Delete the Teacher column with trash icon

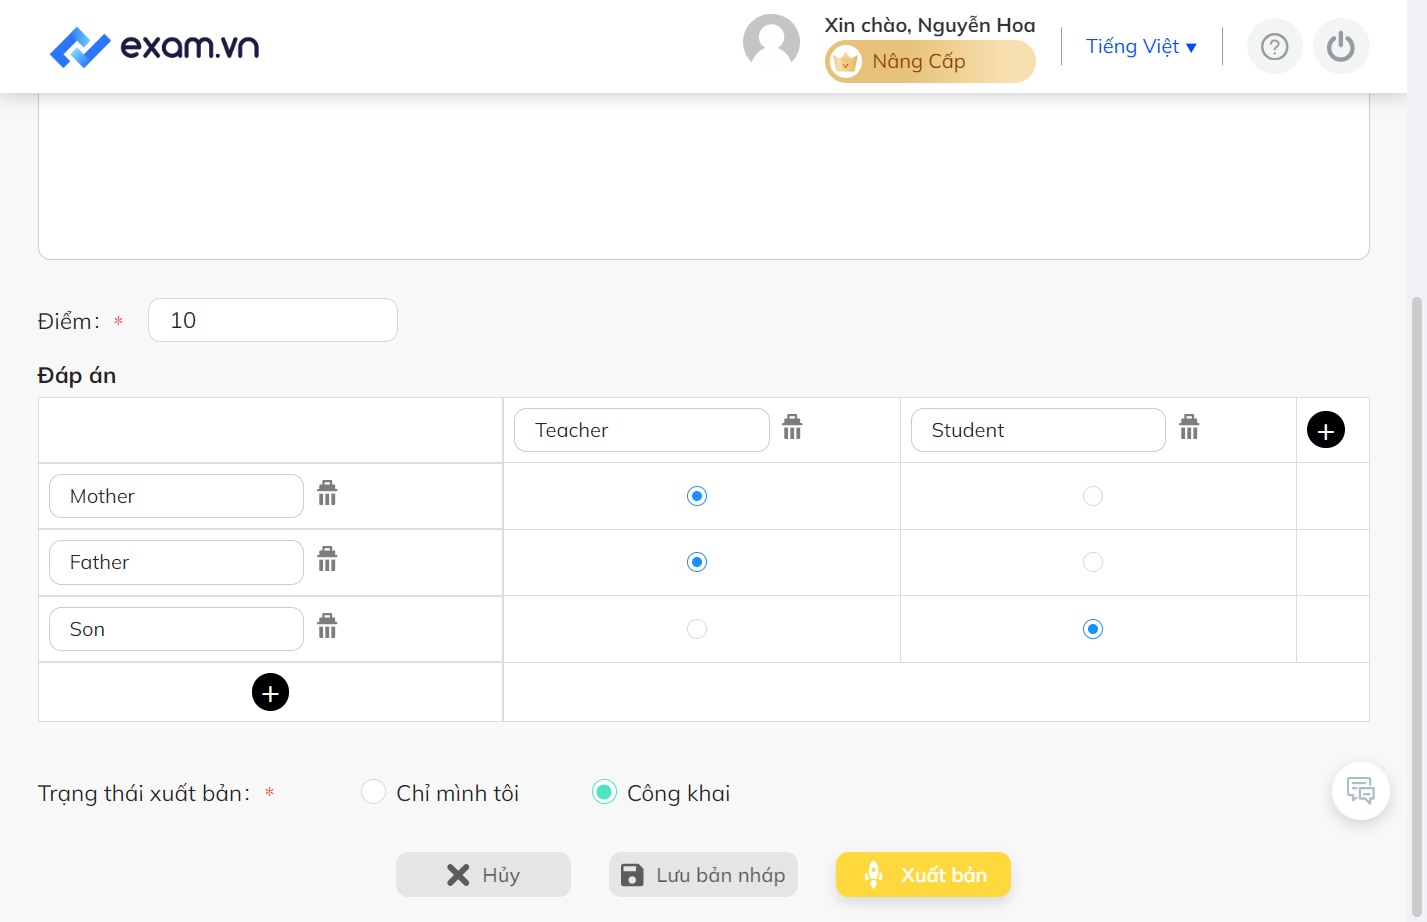click(792, 428)
